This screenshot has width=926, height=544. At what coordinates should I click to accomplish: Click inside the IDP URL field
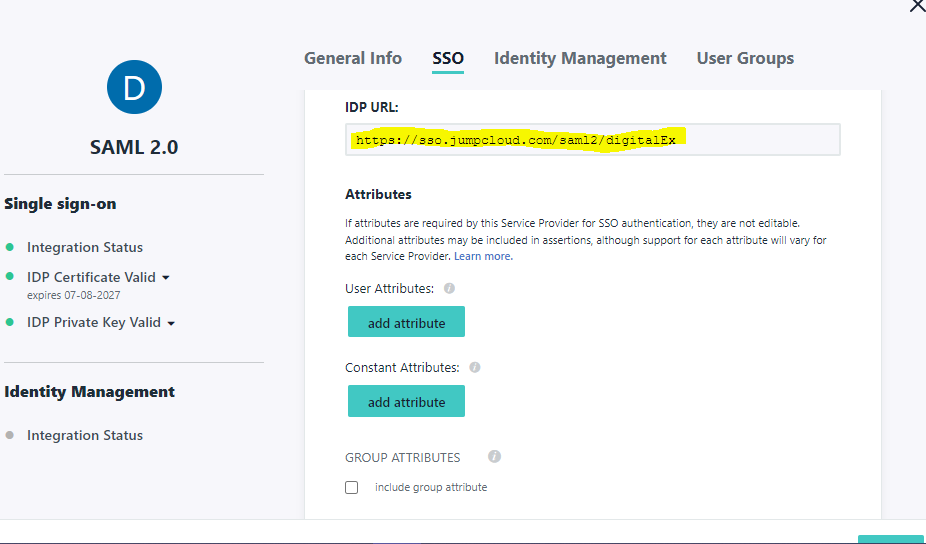(592, 140)
